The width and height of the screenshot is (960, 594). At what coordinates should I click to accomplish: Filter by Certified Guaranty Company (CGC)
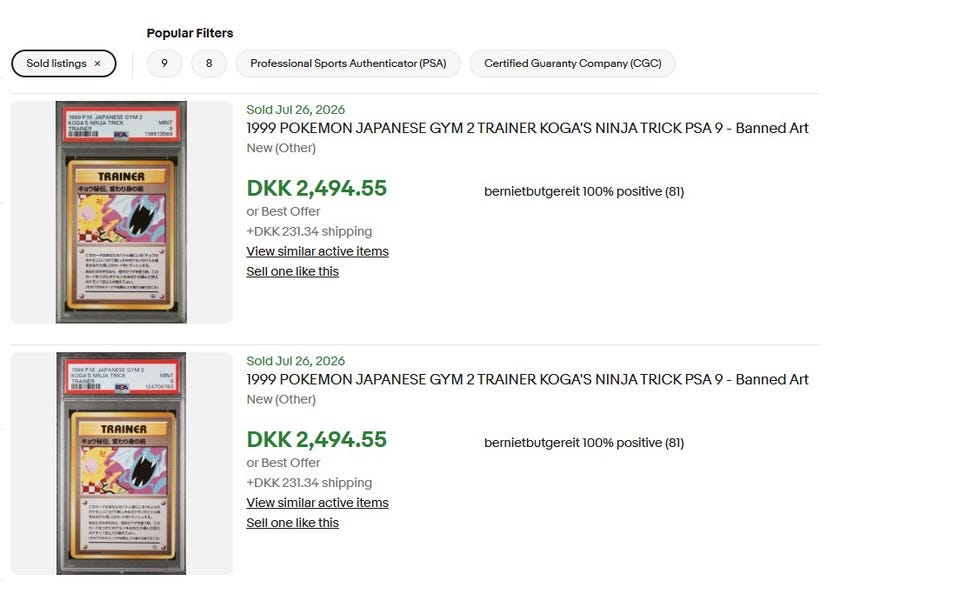coord(572,64)
